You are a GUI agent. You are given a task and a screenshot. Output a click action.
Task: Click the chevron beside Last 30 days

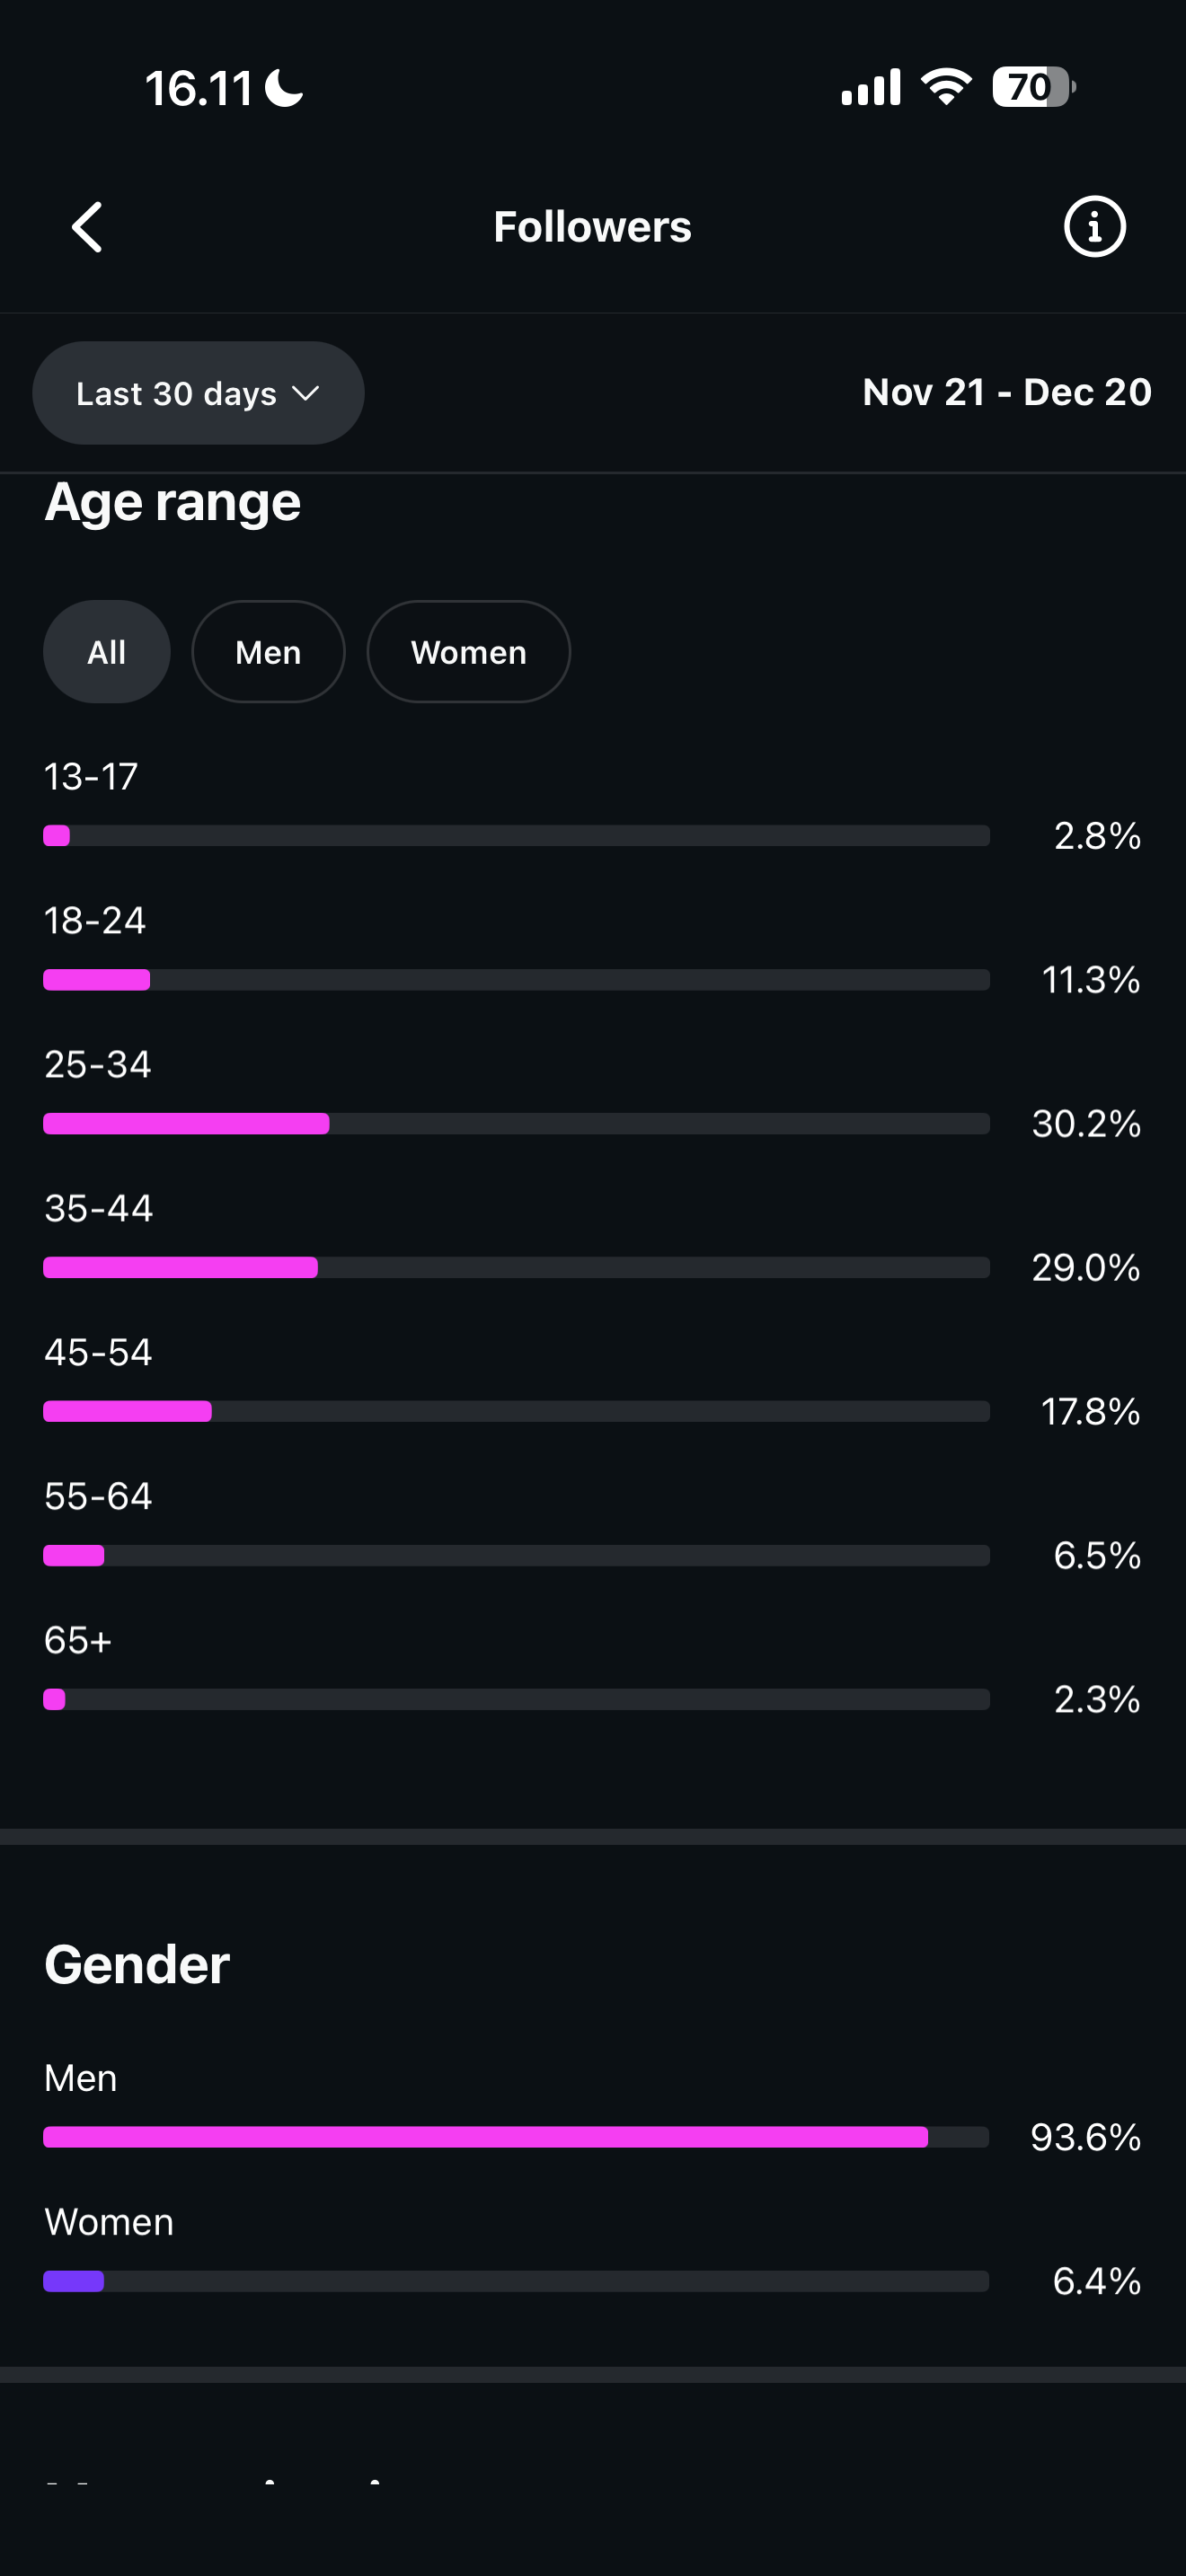tap(305, 393)
